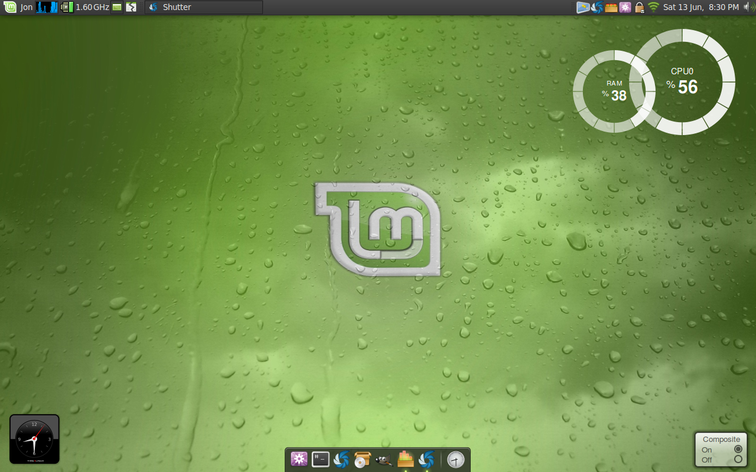Click the analog clock desktop widget
This screenshot has height=472, width=756.
coord(34,439)
